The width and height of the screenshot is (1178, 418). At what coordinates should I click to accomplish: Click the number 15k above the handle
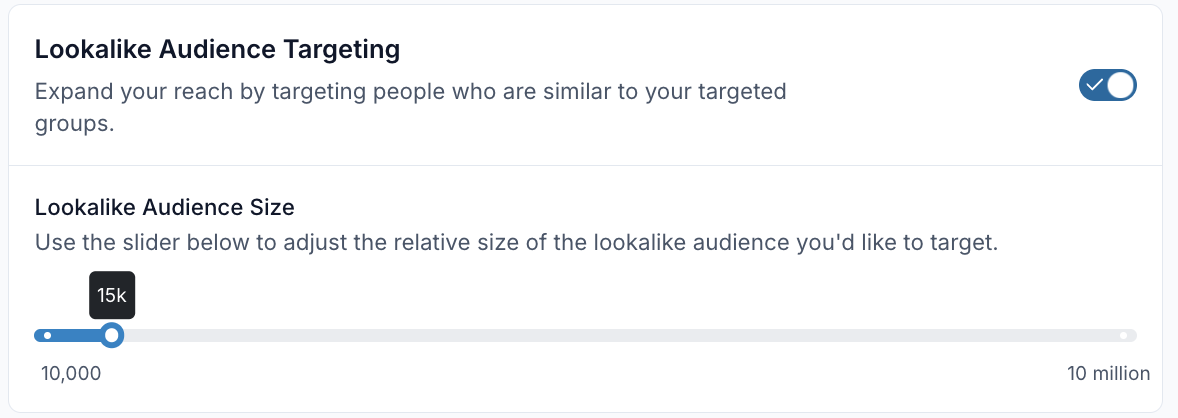pos(112,295)
